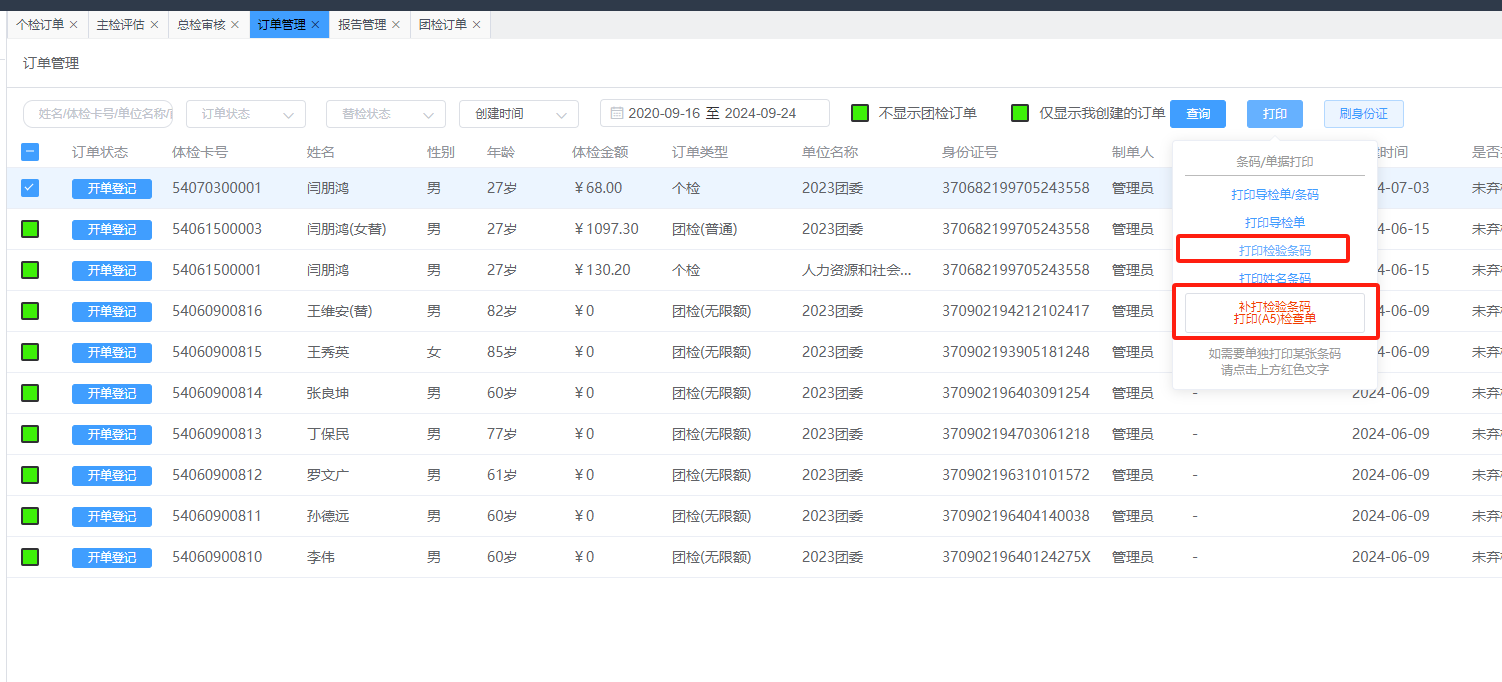
Task: Close the 主检评估 tab
Action: point(154,25)
